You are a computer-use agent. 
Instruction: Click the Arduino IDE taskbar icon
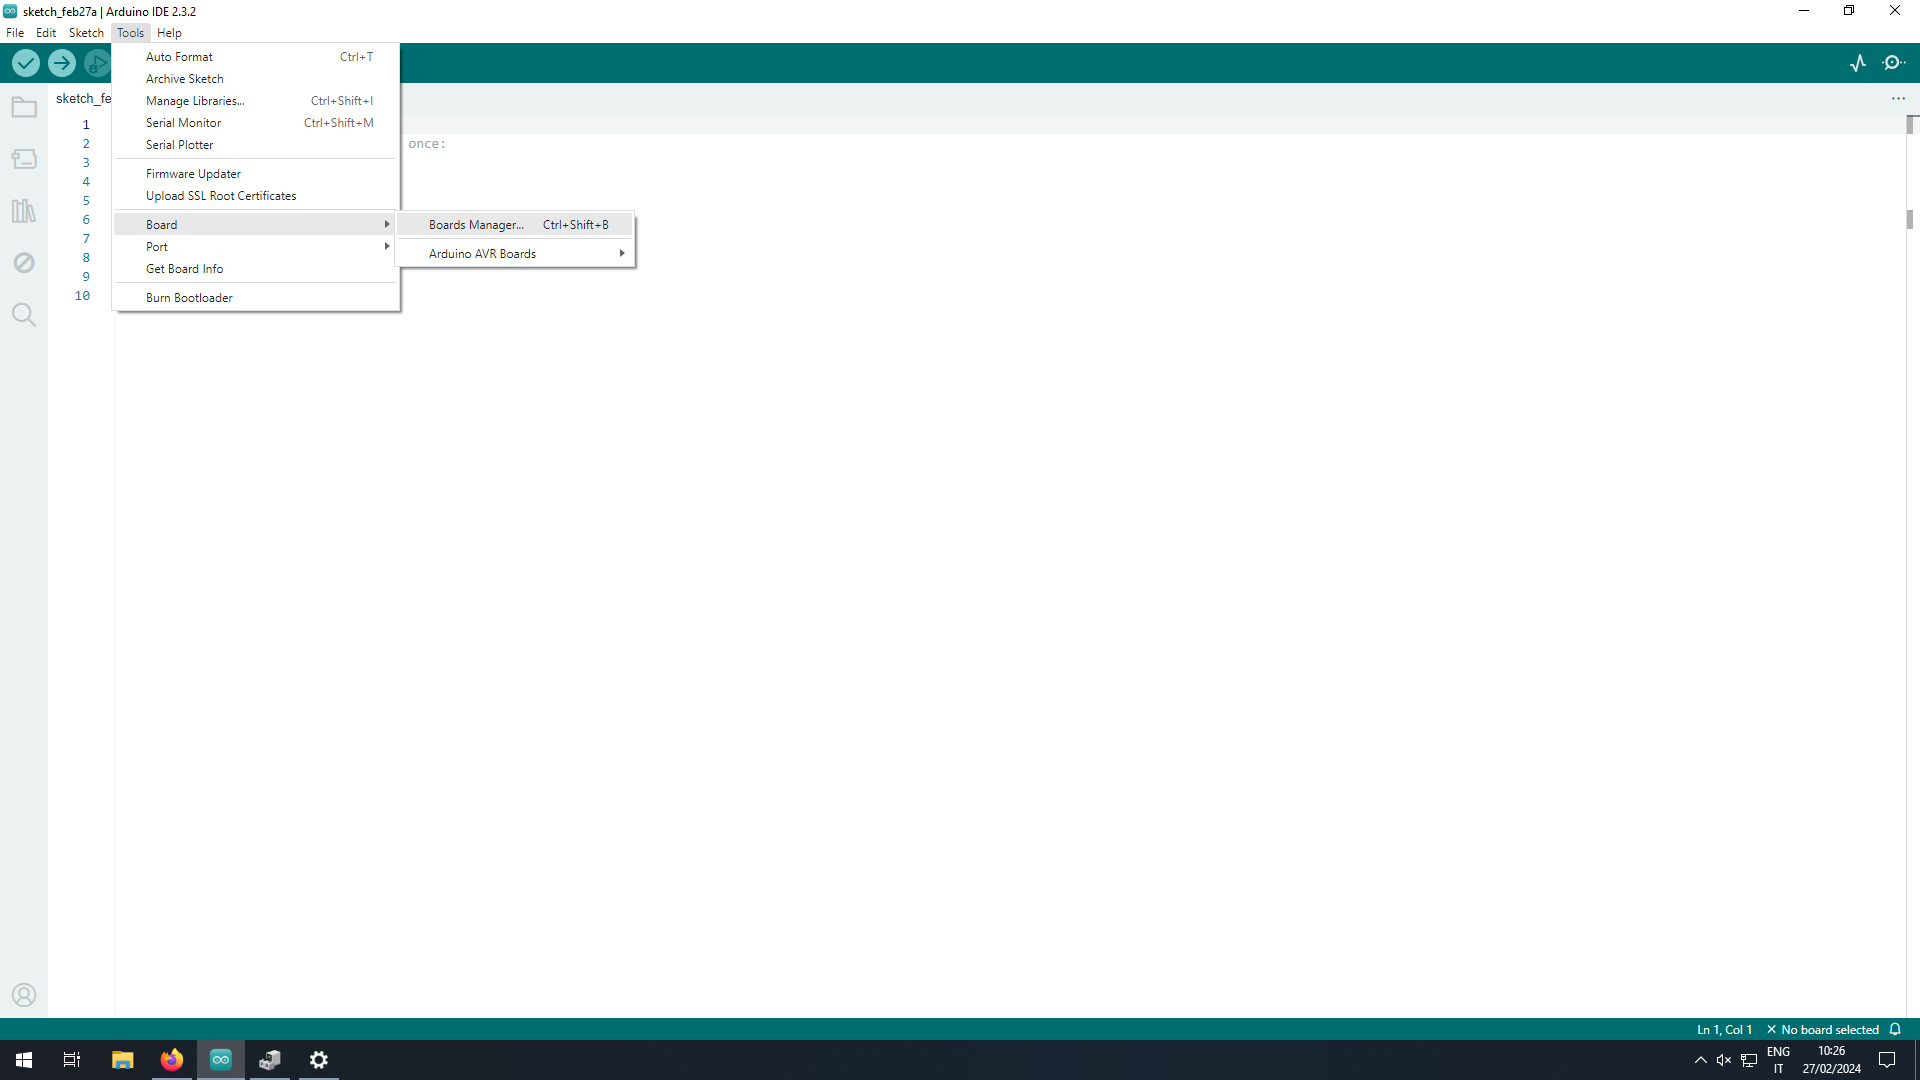220,1059
